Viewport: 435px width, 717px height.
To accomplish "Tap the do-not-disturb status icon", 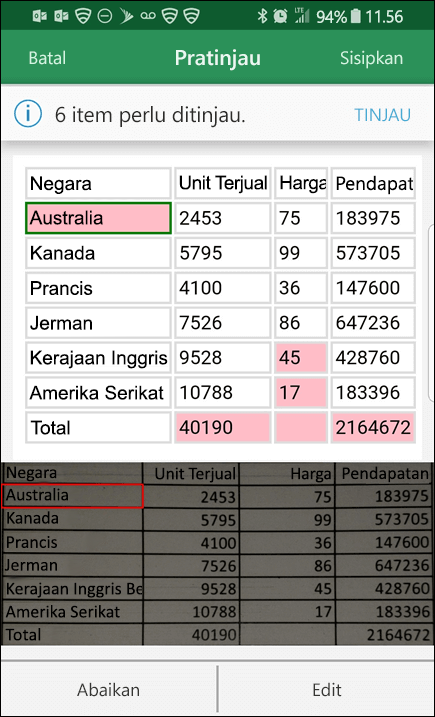I will 105,17.
